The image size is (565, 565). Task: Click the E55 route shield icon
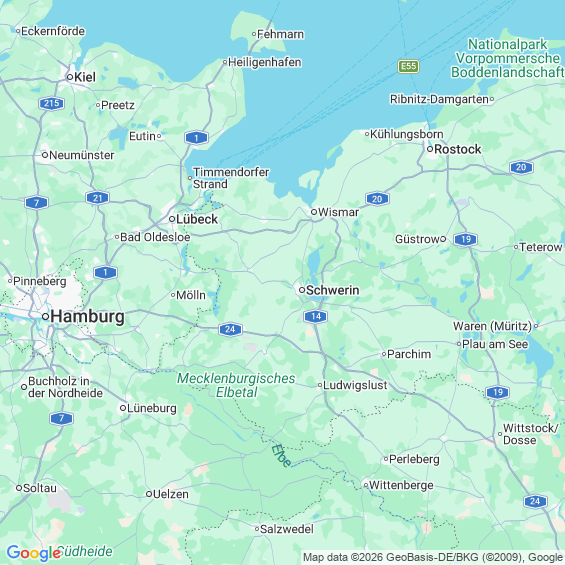408,66
